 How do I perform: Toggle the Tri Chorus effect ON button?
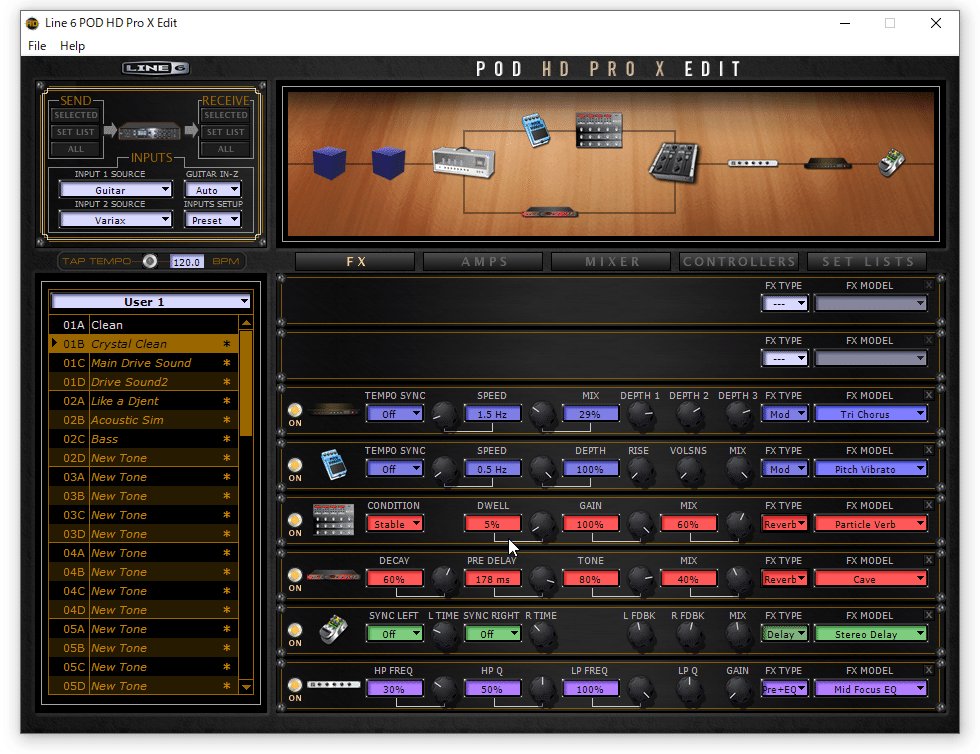[x=294, y=410]
